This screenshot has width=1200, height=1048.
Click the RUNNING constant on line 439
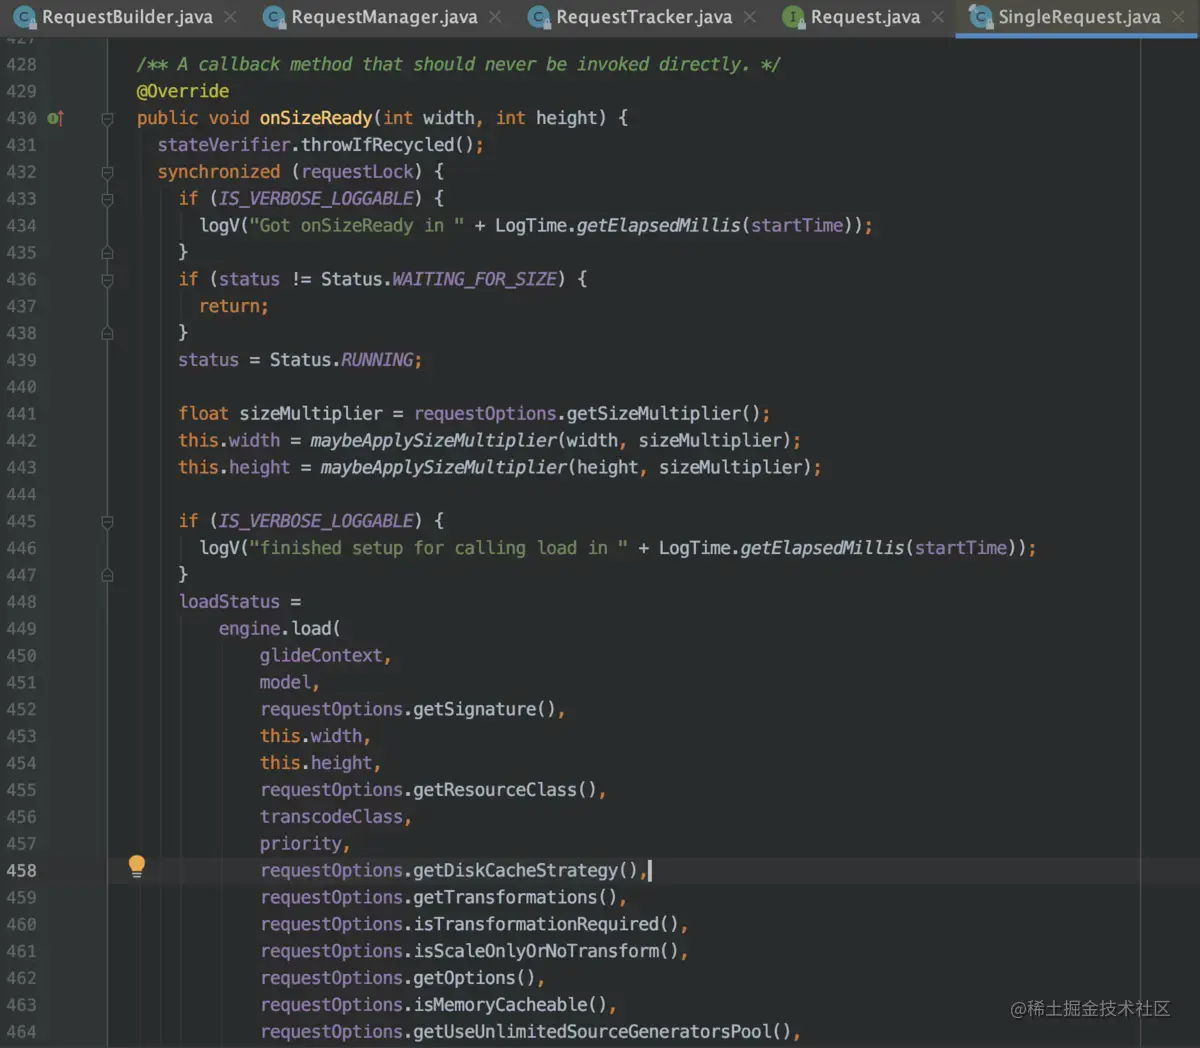tap(377, 360)
